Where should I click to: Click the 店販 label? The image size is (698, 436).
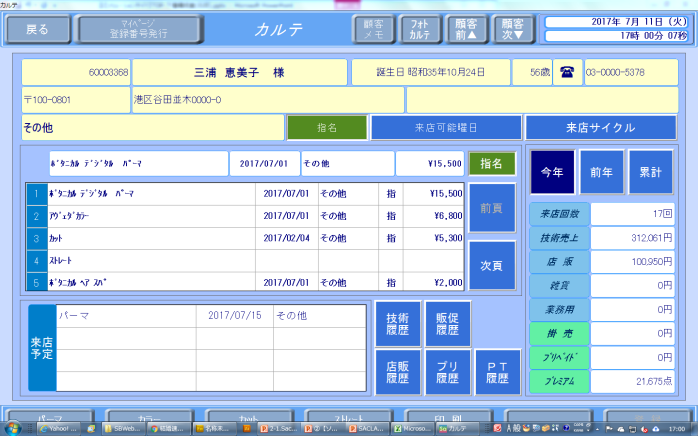(560, 262)
